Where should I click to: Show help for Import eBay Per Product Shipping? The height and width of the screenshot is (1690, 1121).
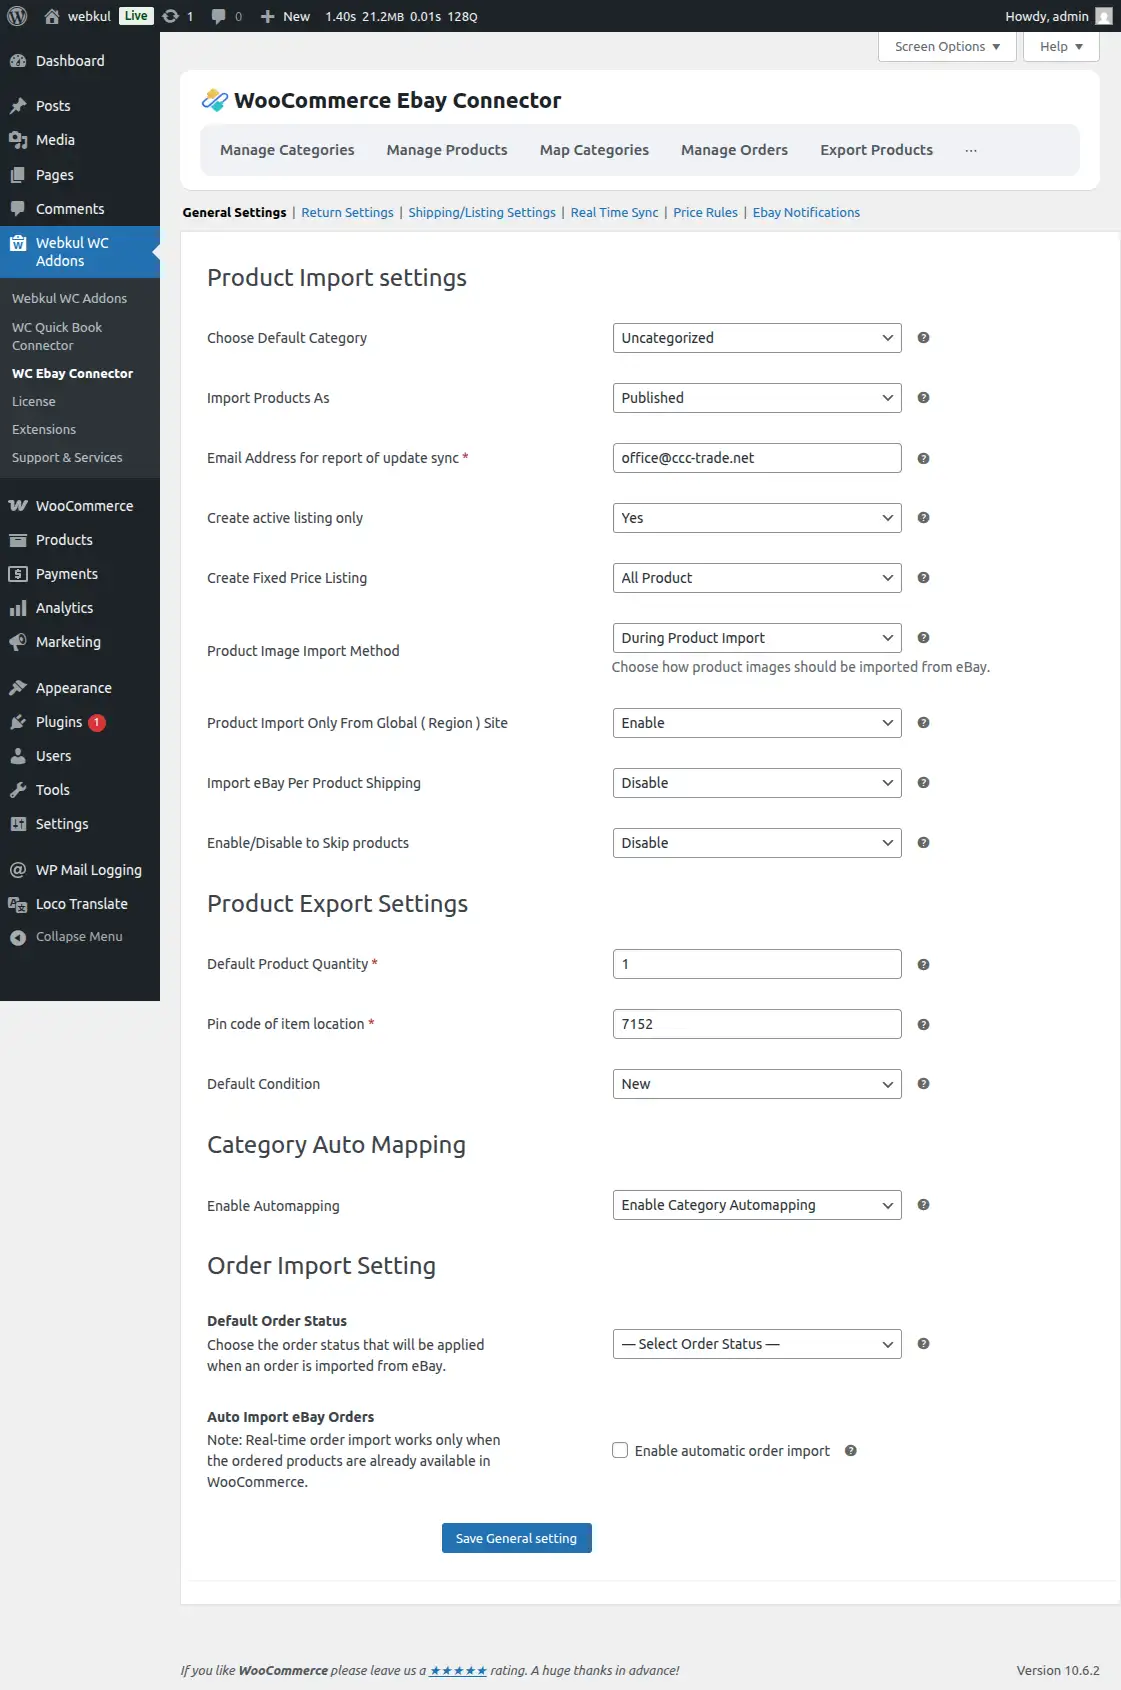pos(923,783)
